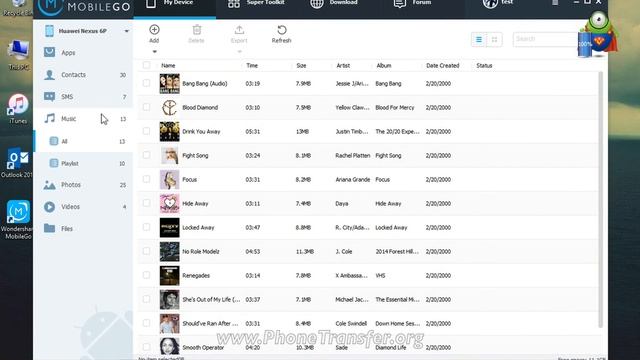Open Files in the sidebar

(x=83, y=229)
